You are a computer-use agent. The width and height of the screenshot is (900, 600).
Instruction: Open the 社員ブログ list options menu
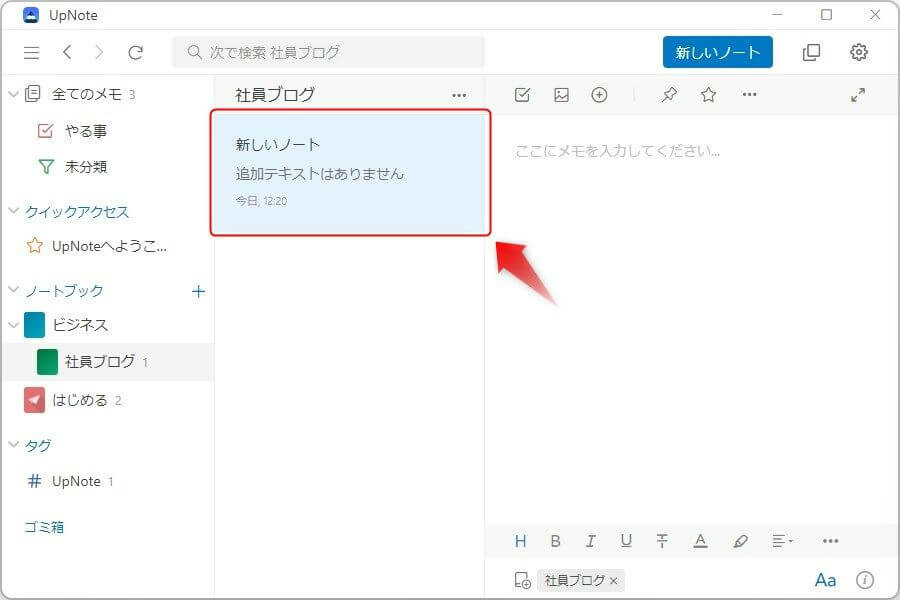tap(459, 95)
